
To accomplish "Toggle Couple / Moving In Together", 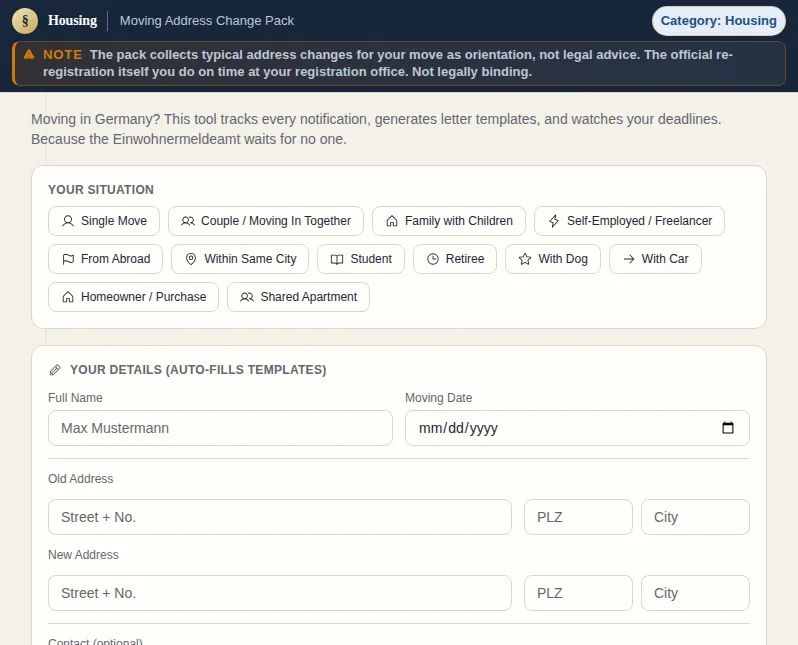I will coord(266,221).
